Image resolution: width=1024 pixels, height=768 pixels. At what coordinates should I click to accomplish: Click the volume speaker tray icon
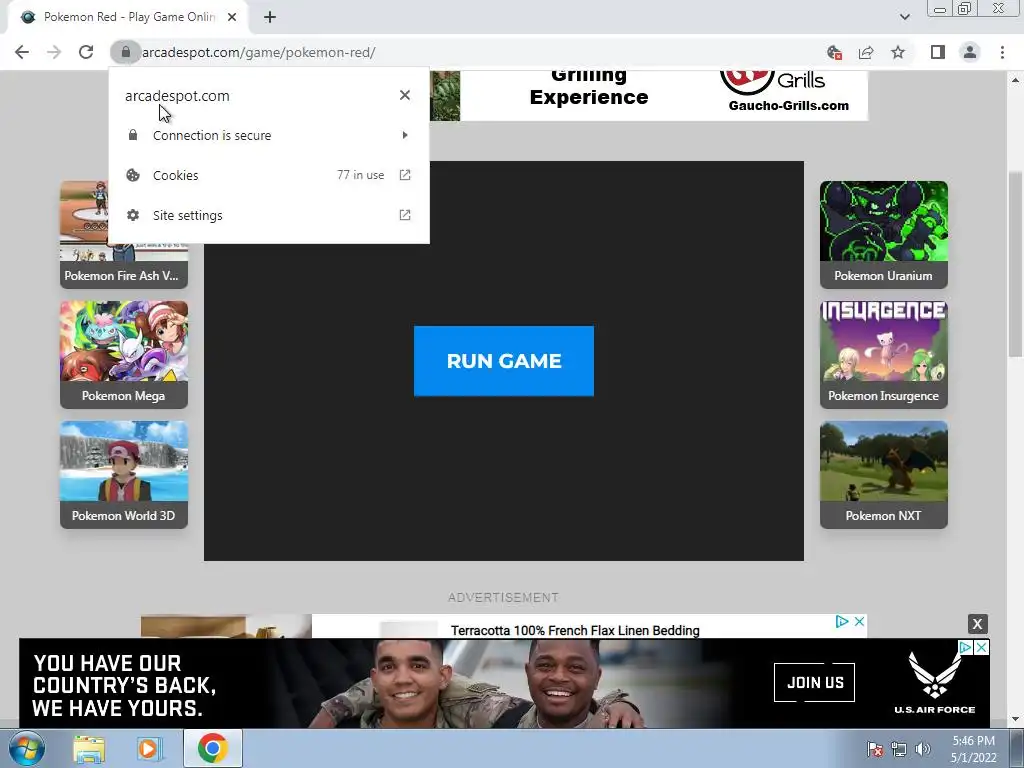pyautogui.click(x=922, y=749)
